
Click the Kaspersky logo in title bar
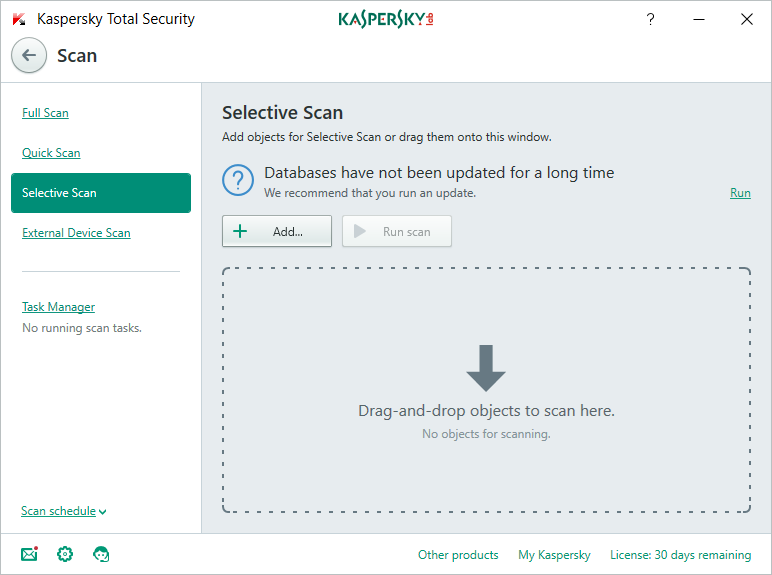tap(386, 19)
